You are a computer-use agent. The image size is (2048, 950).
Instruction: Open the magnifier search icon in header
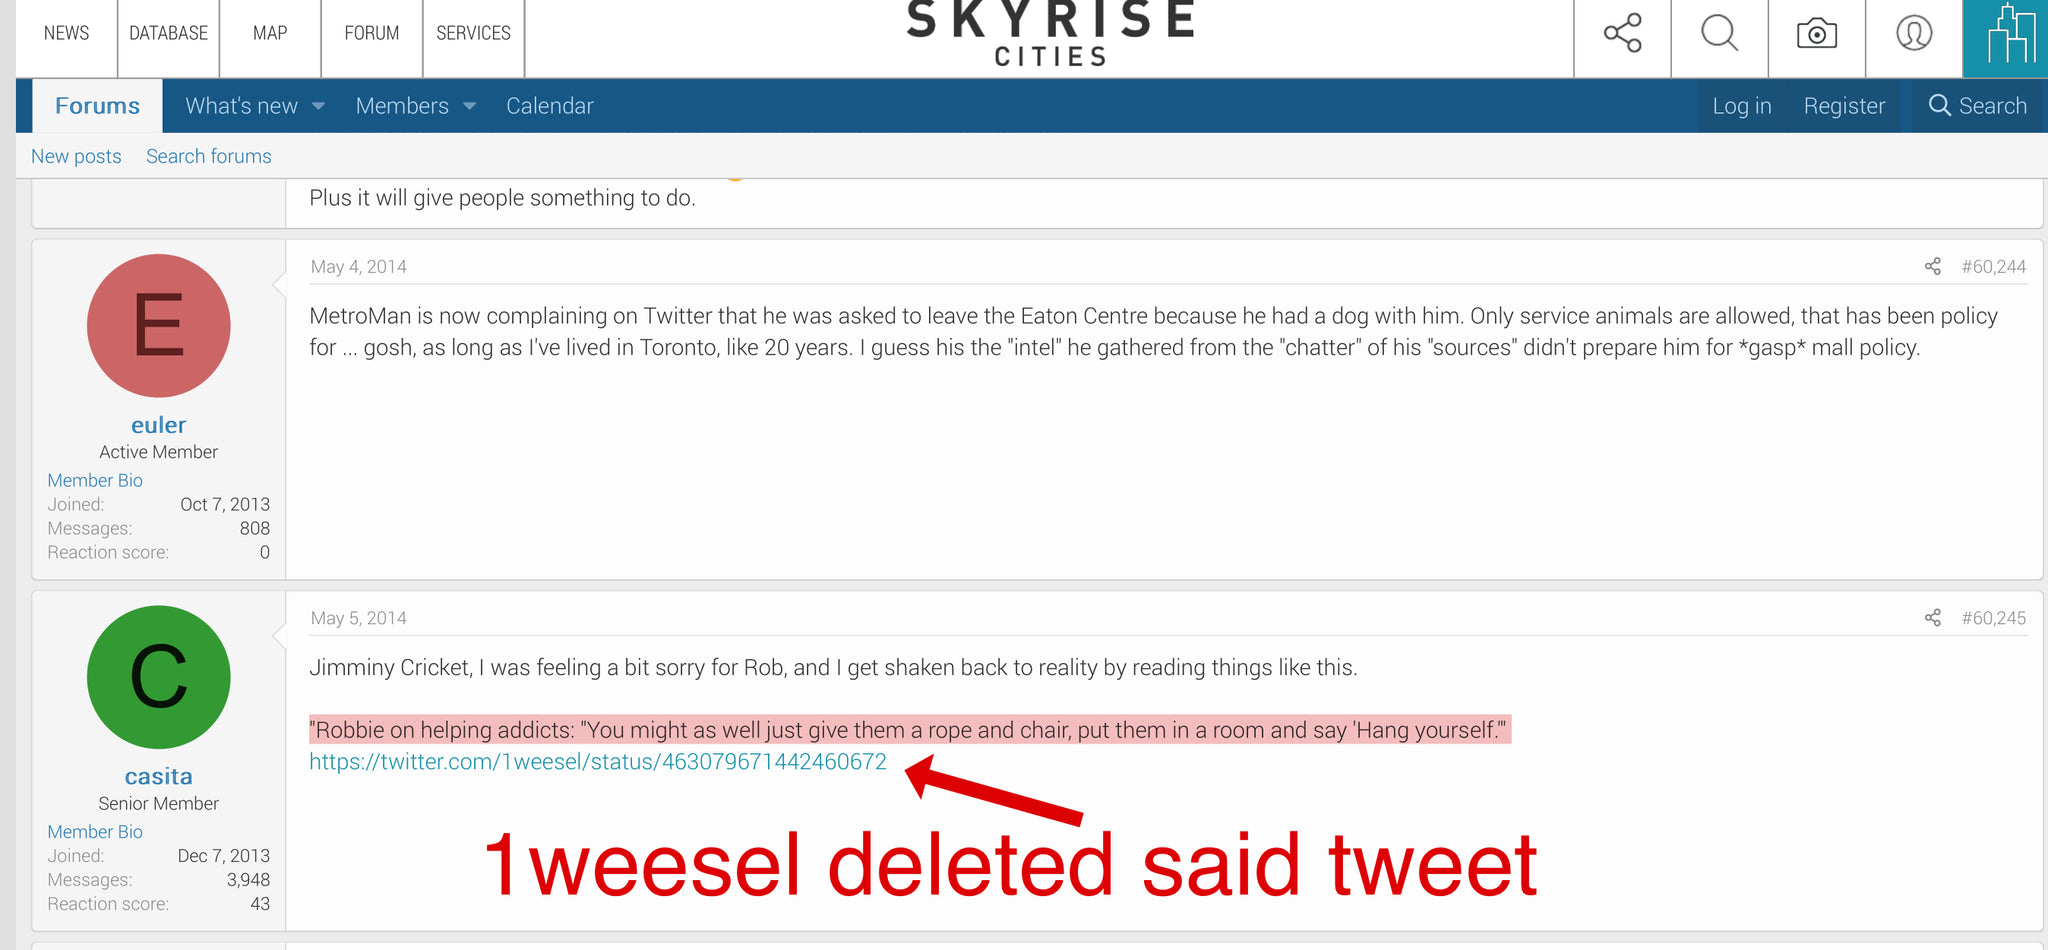click(x=1719, y=33)
